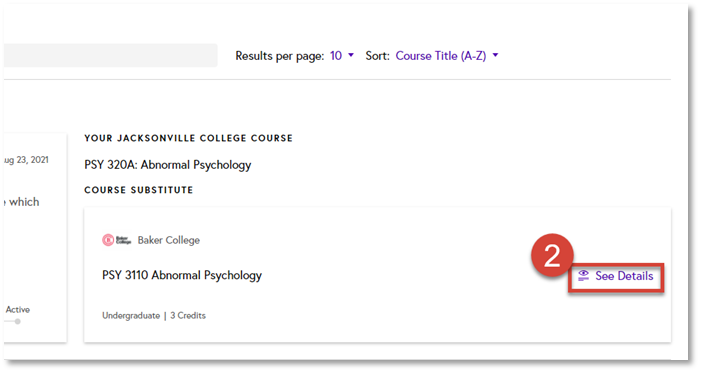Click PSY 320A: Abnormal Psychology course name
The image size is (701, 373).
[168, 165]
